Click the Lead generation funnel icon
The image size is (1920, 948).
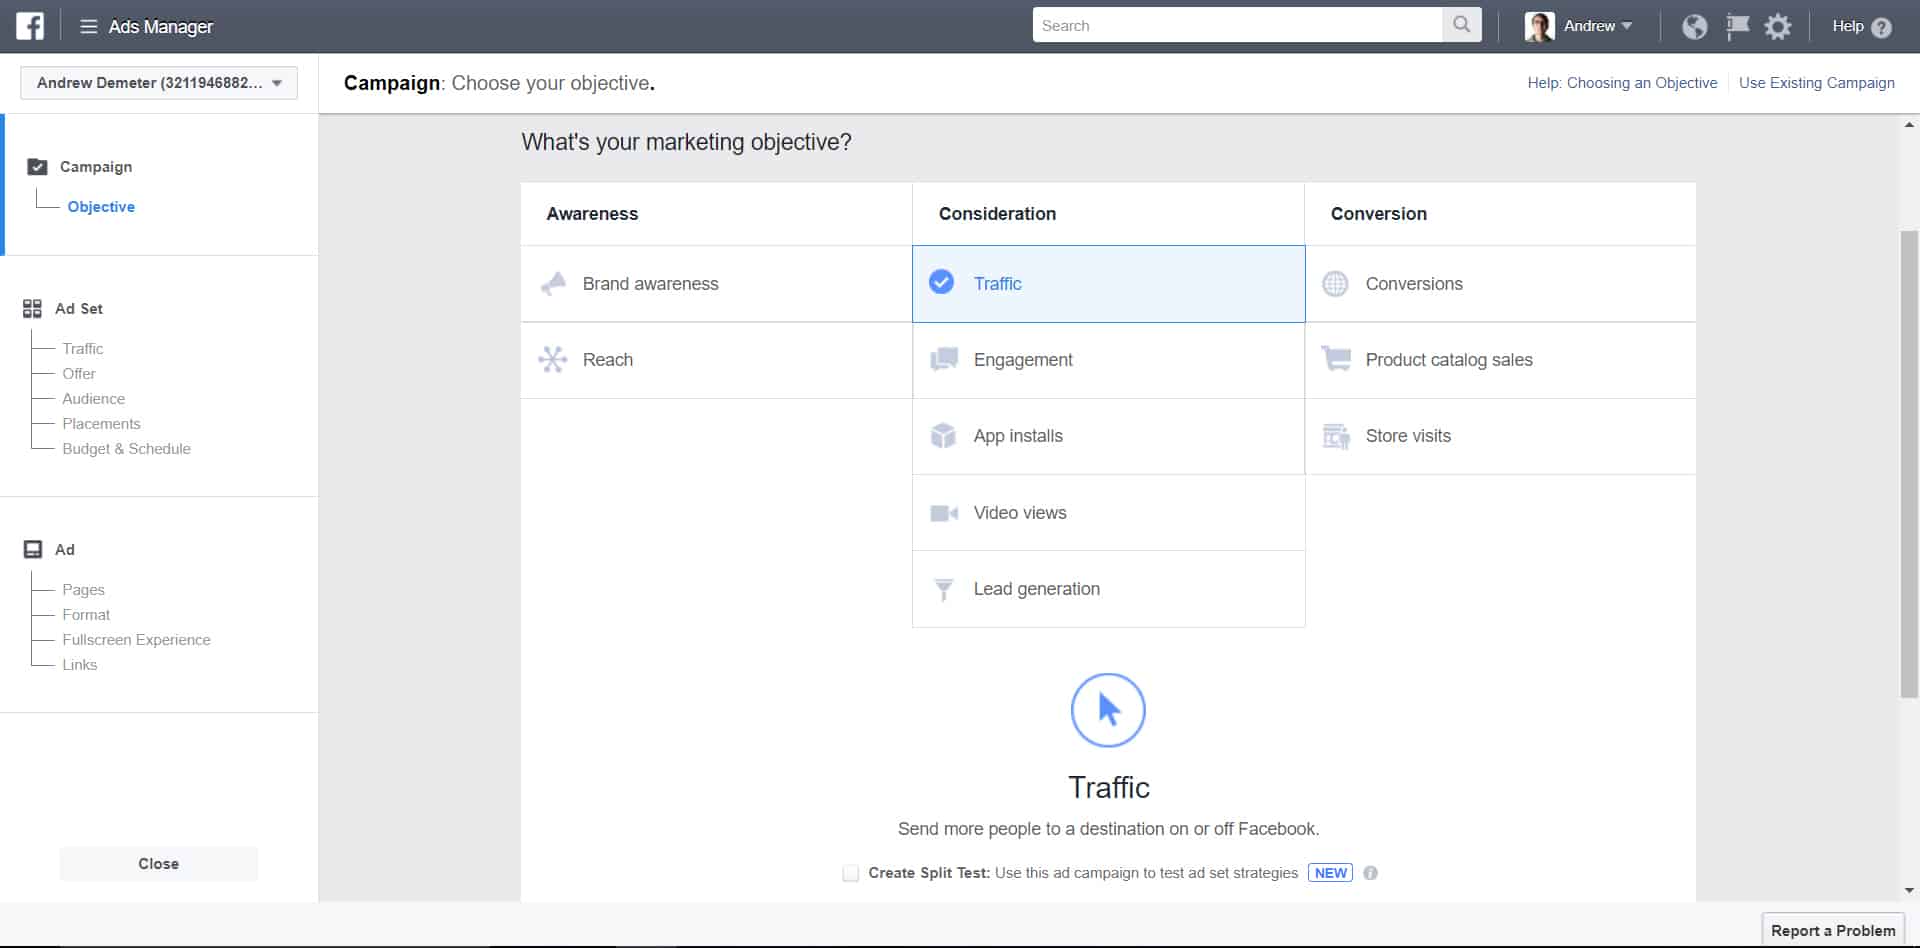click(x=943, y=589)
